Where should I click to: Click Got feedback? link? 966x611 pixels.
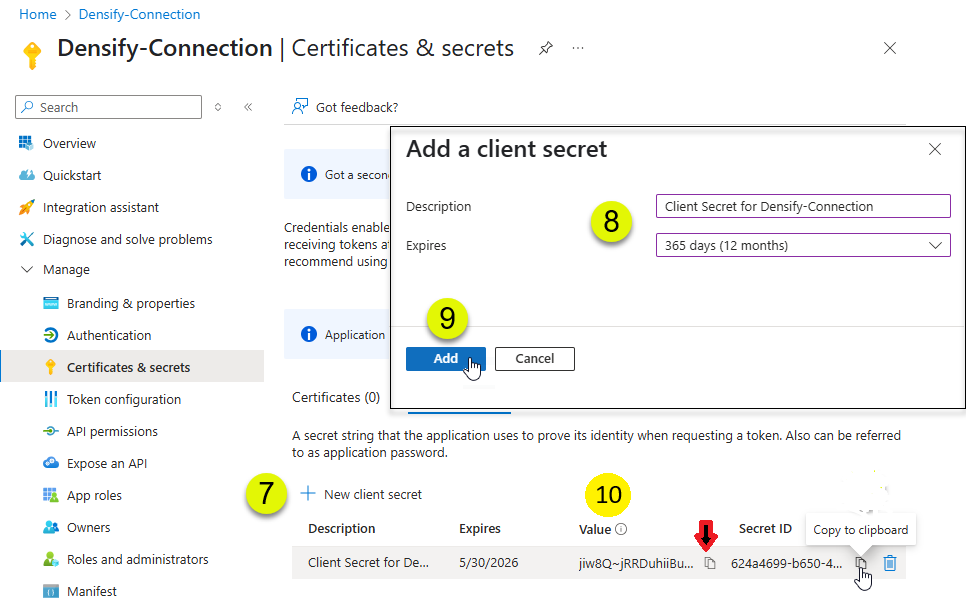click(x=357, y=107)
